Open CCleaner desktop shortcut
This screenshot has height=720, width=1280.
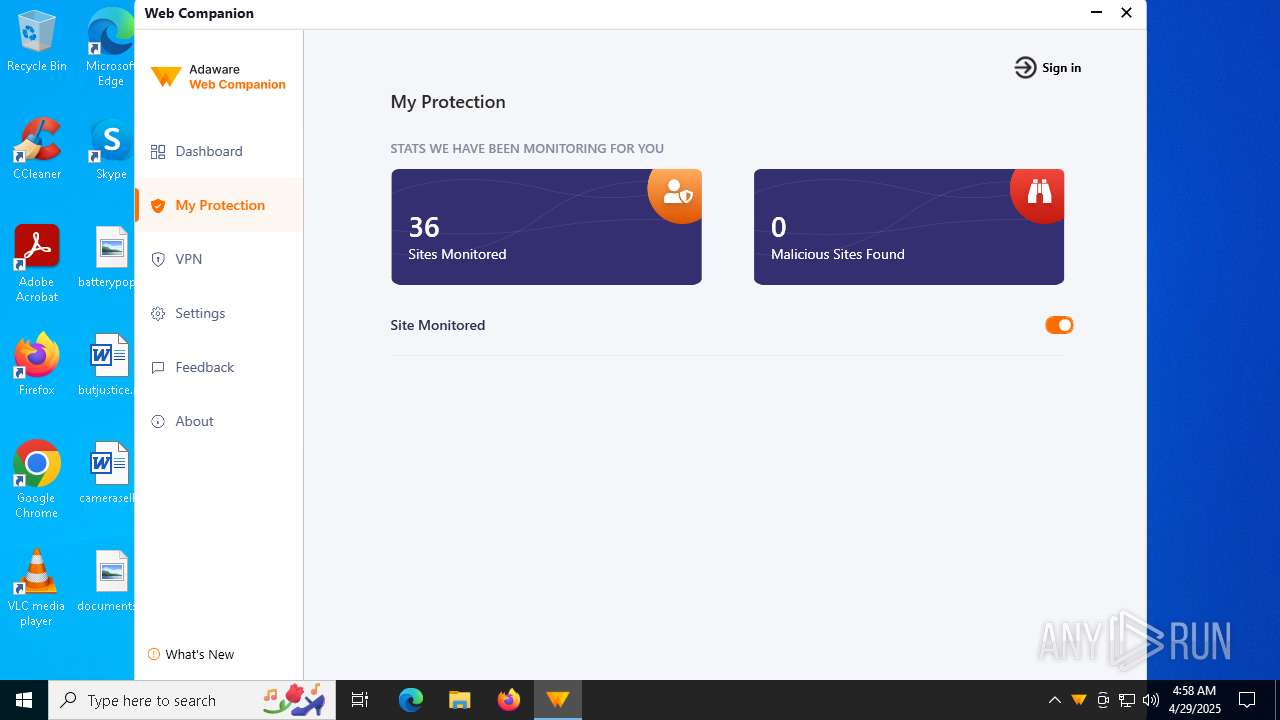[37, 148]
